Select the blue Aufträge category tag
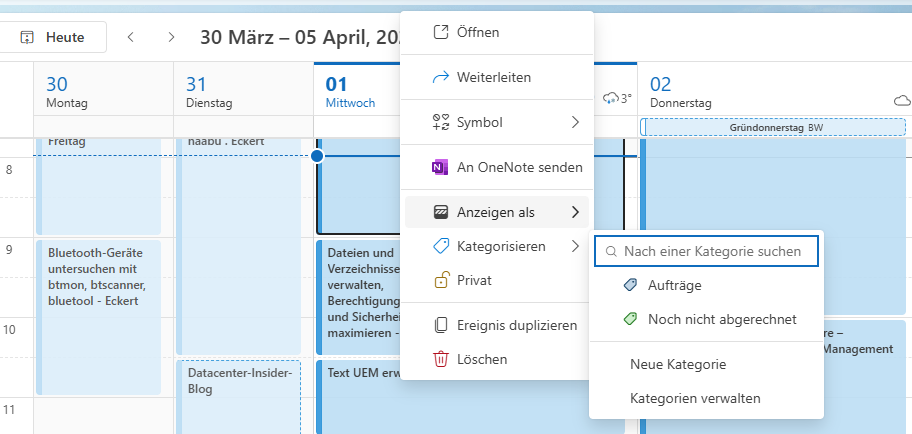Screen dimensions: 912x434 (x=630, y=285)
